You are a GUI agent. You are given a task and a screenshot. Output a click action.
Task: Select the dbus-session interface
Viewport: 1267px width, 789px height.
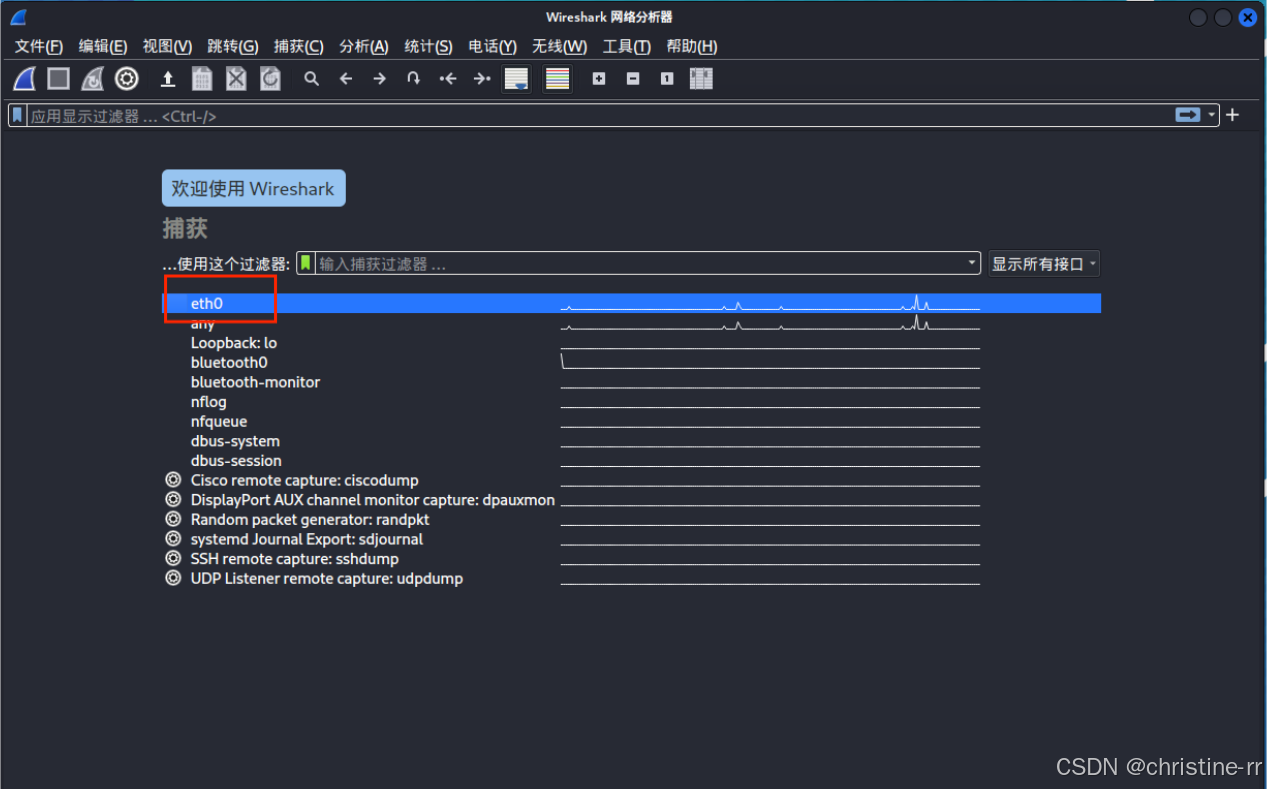tap(236, 460)
